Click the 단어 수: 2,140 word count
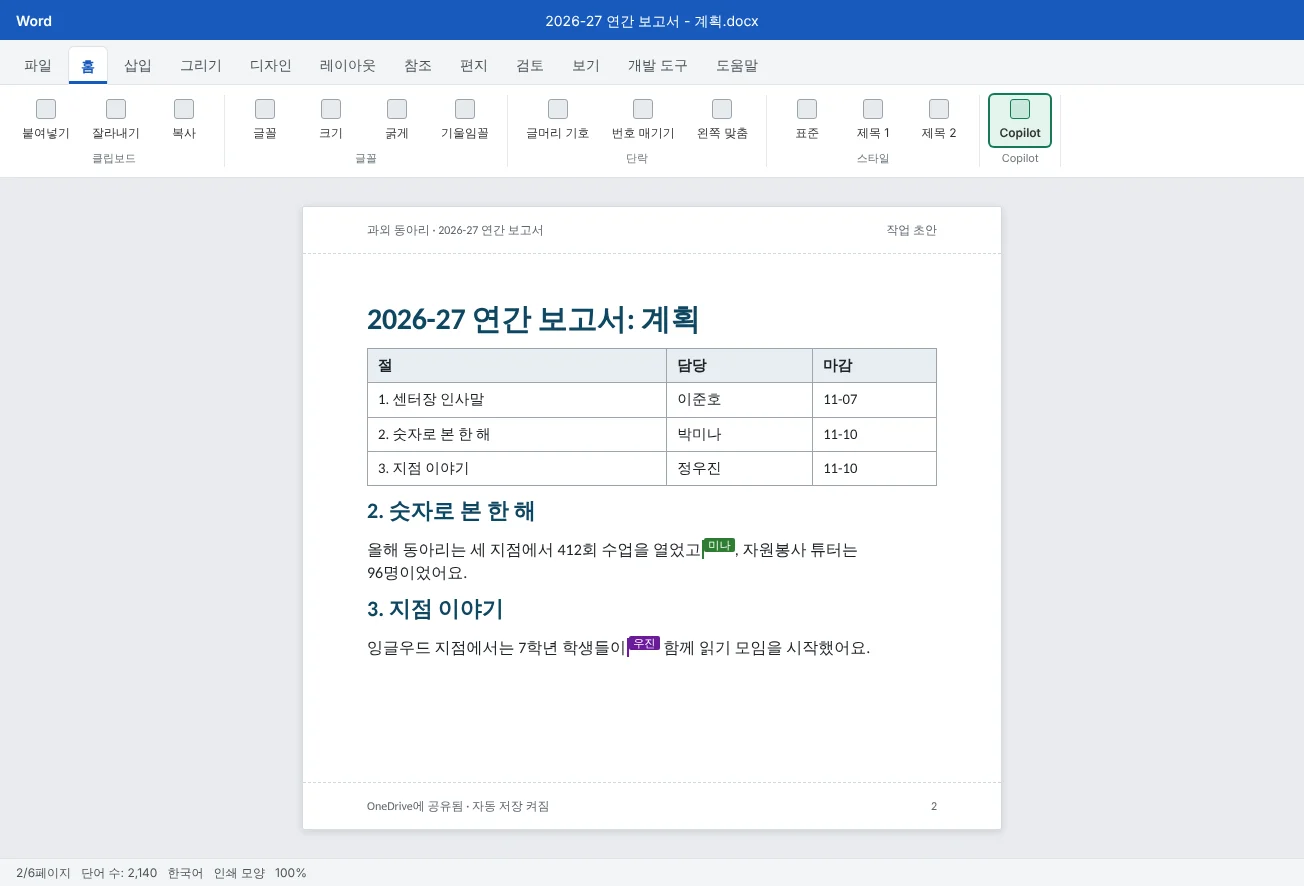This screenshot has width=1304, height=886. (x=119, y=873)
